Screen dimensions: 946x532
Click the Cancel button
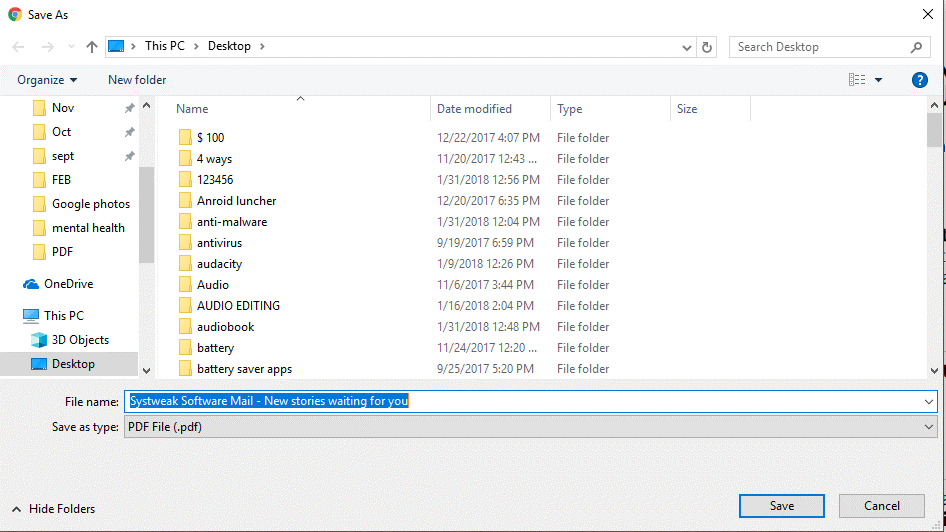881,506
